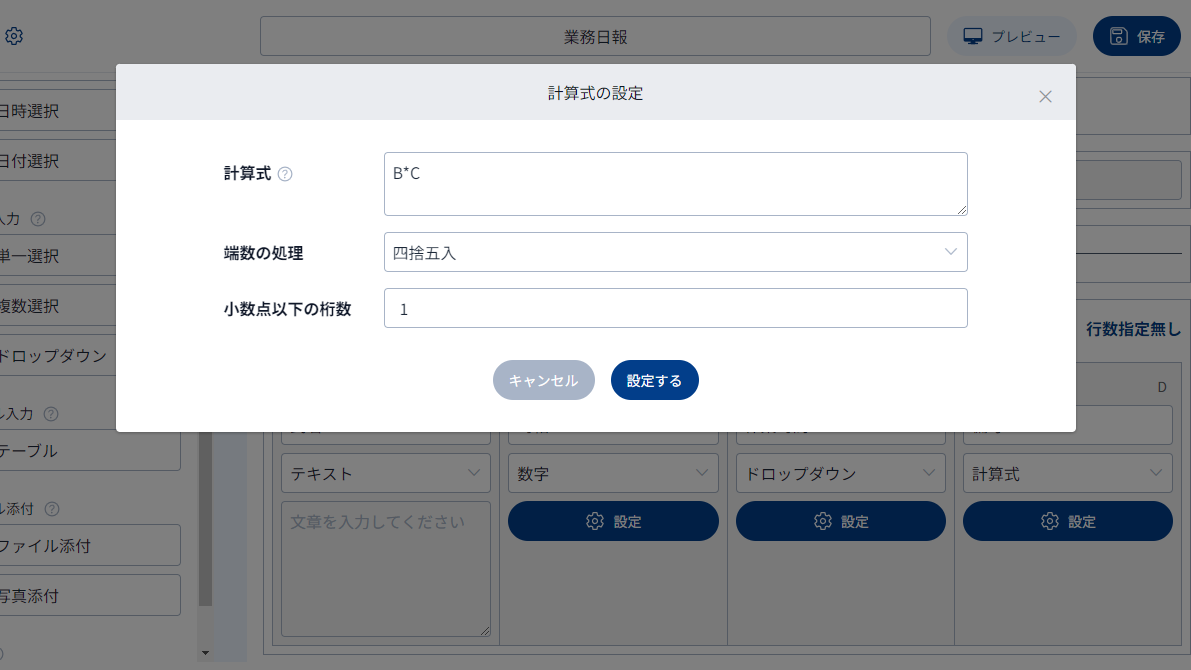Click 設定 gear button under 計算式 column

(1067, 521)
